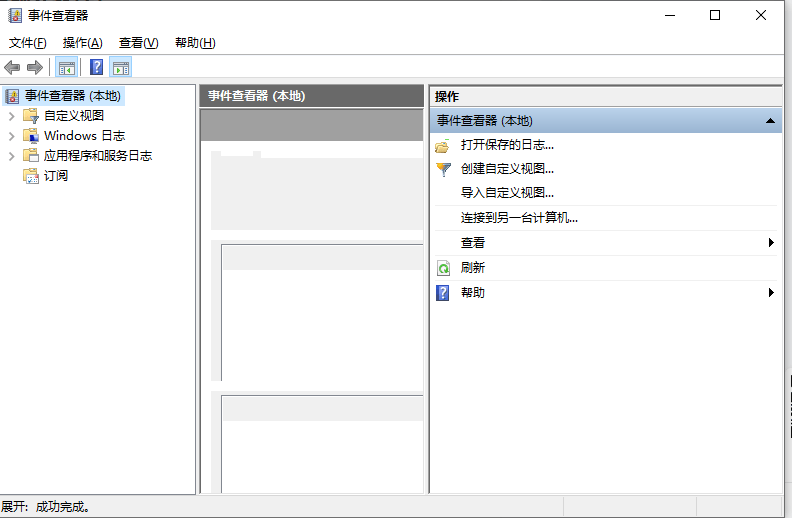Click the open-folder icon beside 打开保存的日志
Viewport: 792px width, 518px height.
point(442,146)
